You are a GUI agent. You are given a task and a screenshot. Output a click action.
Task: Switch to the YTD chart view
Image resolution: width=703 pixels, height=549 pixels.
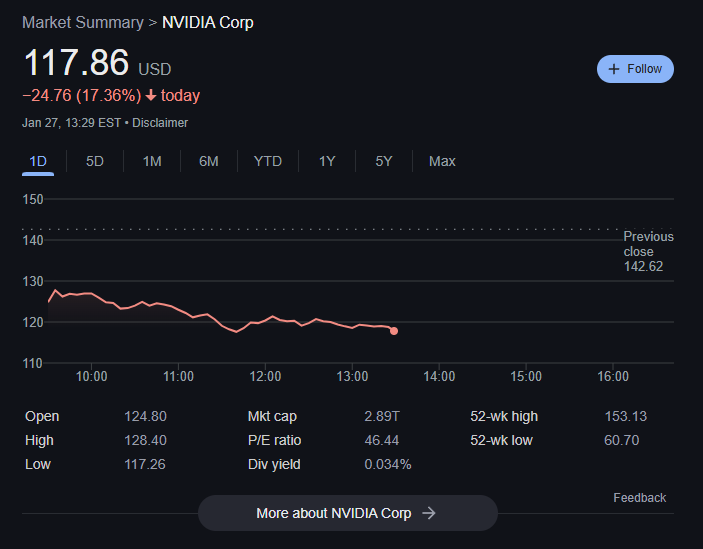267,161
